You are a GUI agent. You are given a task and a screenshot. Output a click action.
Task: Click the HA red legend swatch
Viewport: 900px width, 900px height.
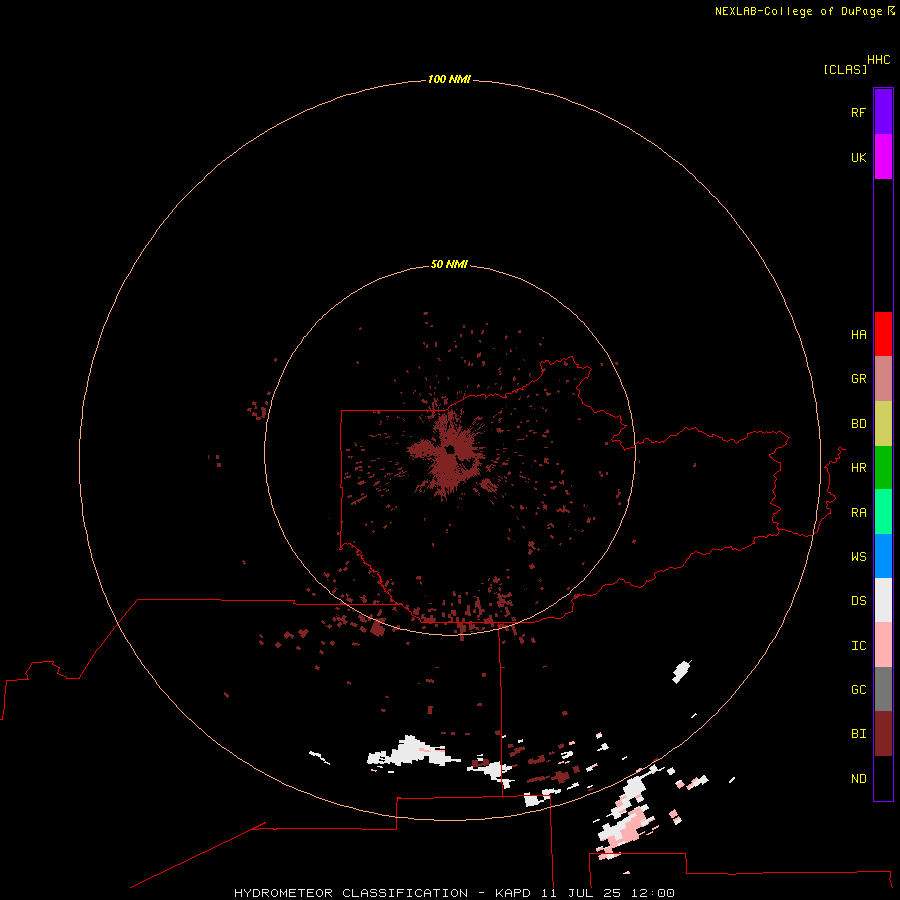coord(883,334)
